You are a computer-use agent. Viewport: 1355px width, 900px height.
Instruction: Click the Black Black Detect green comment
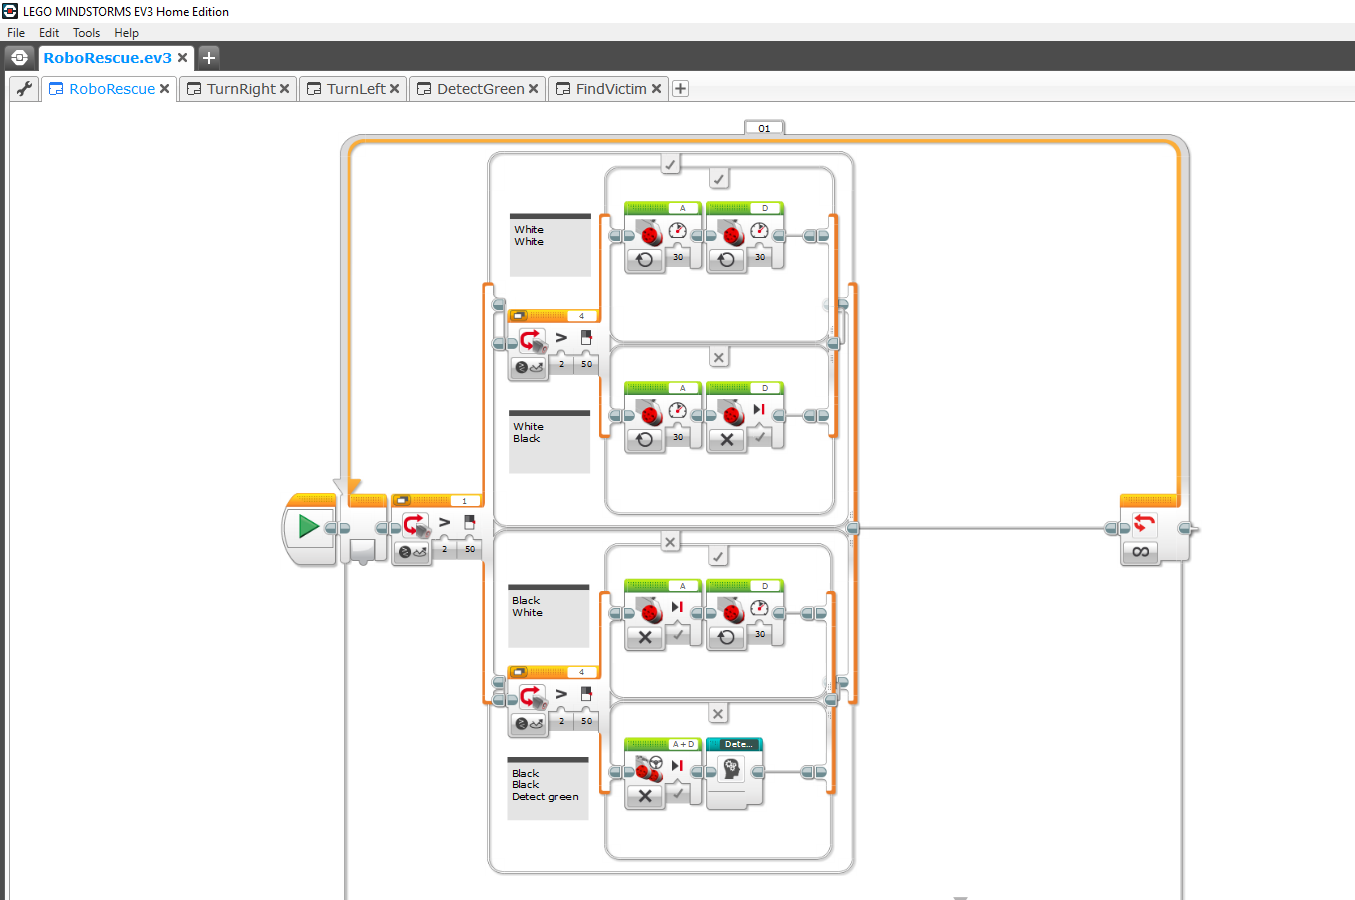pos(548,788)
